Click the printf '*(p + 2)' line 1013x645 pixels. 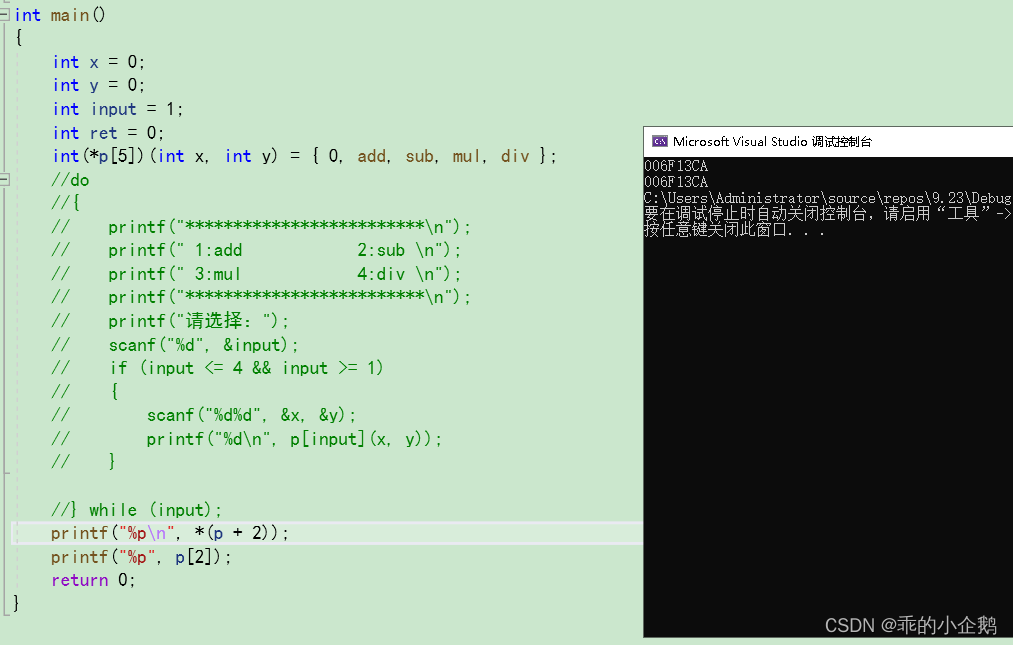pyautogui.click(x=170, y=533)
